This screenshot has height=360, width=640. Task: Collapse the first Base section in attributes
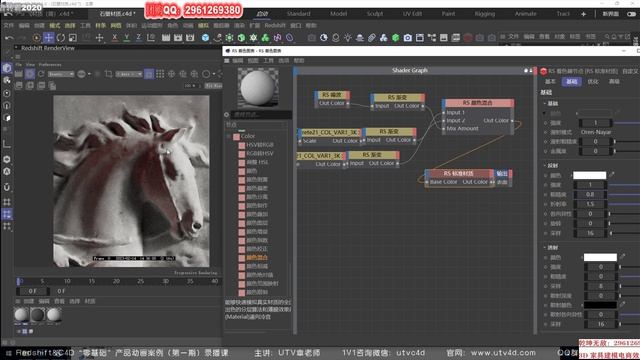coord(545,103)
